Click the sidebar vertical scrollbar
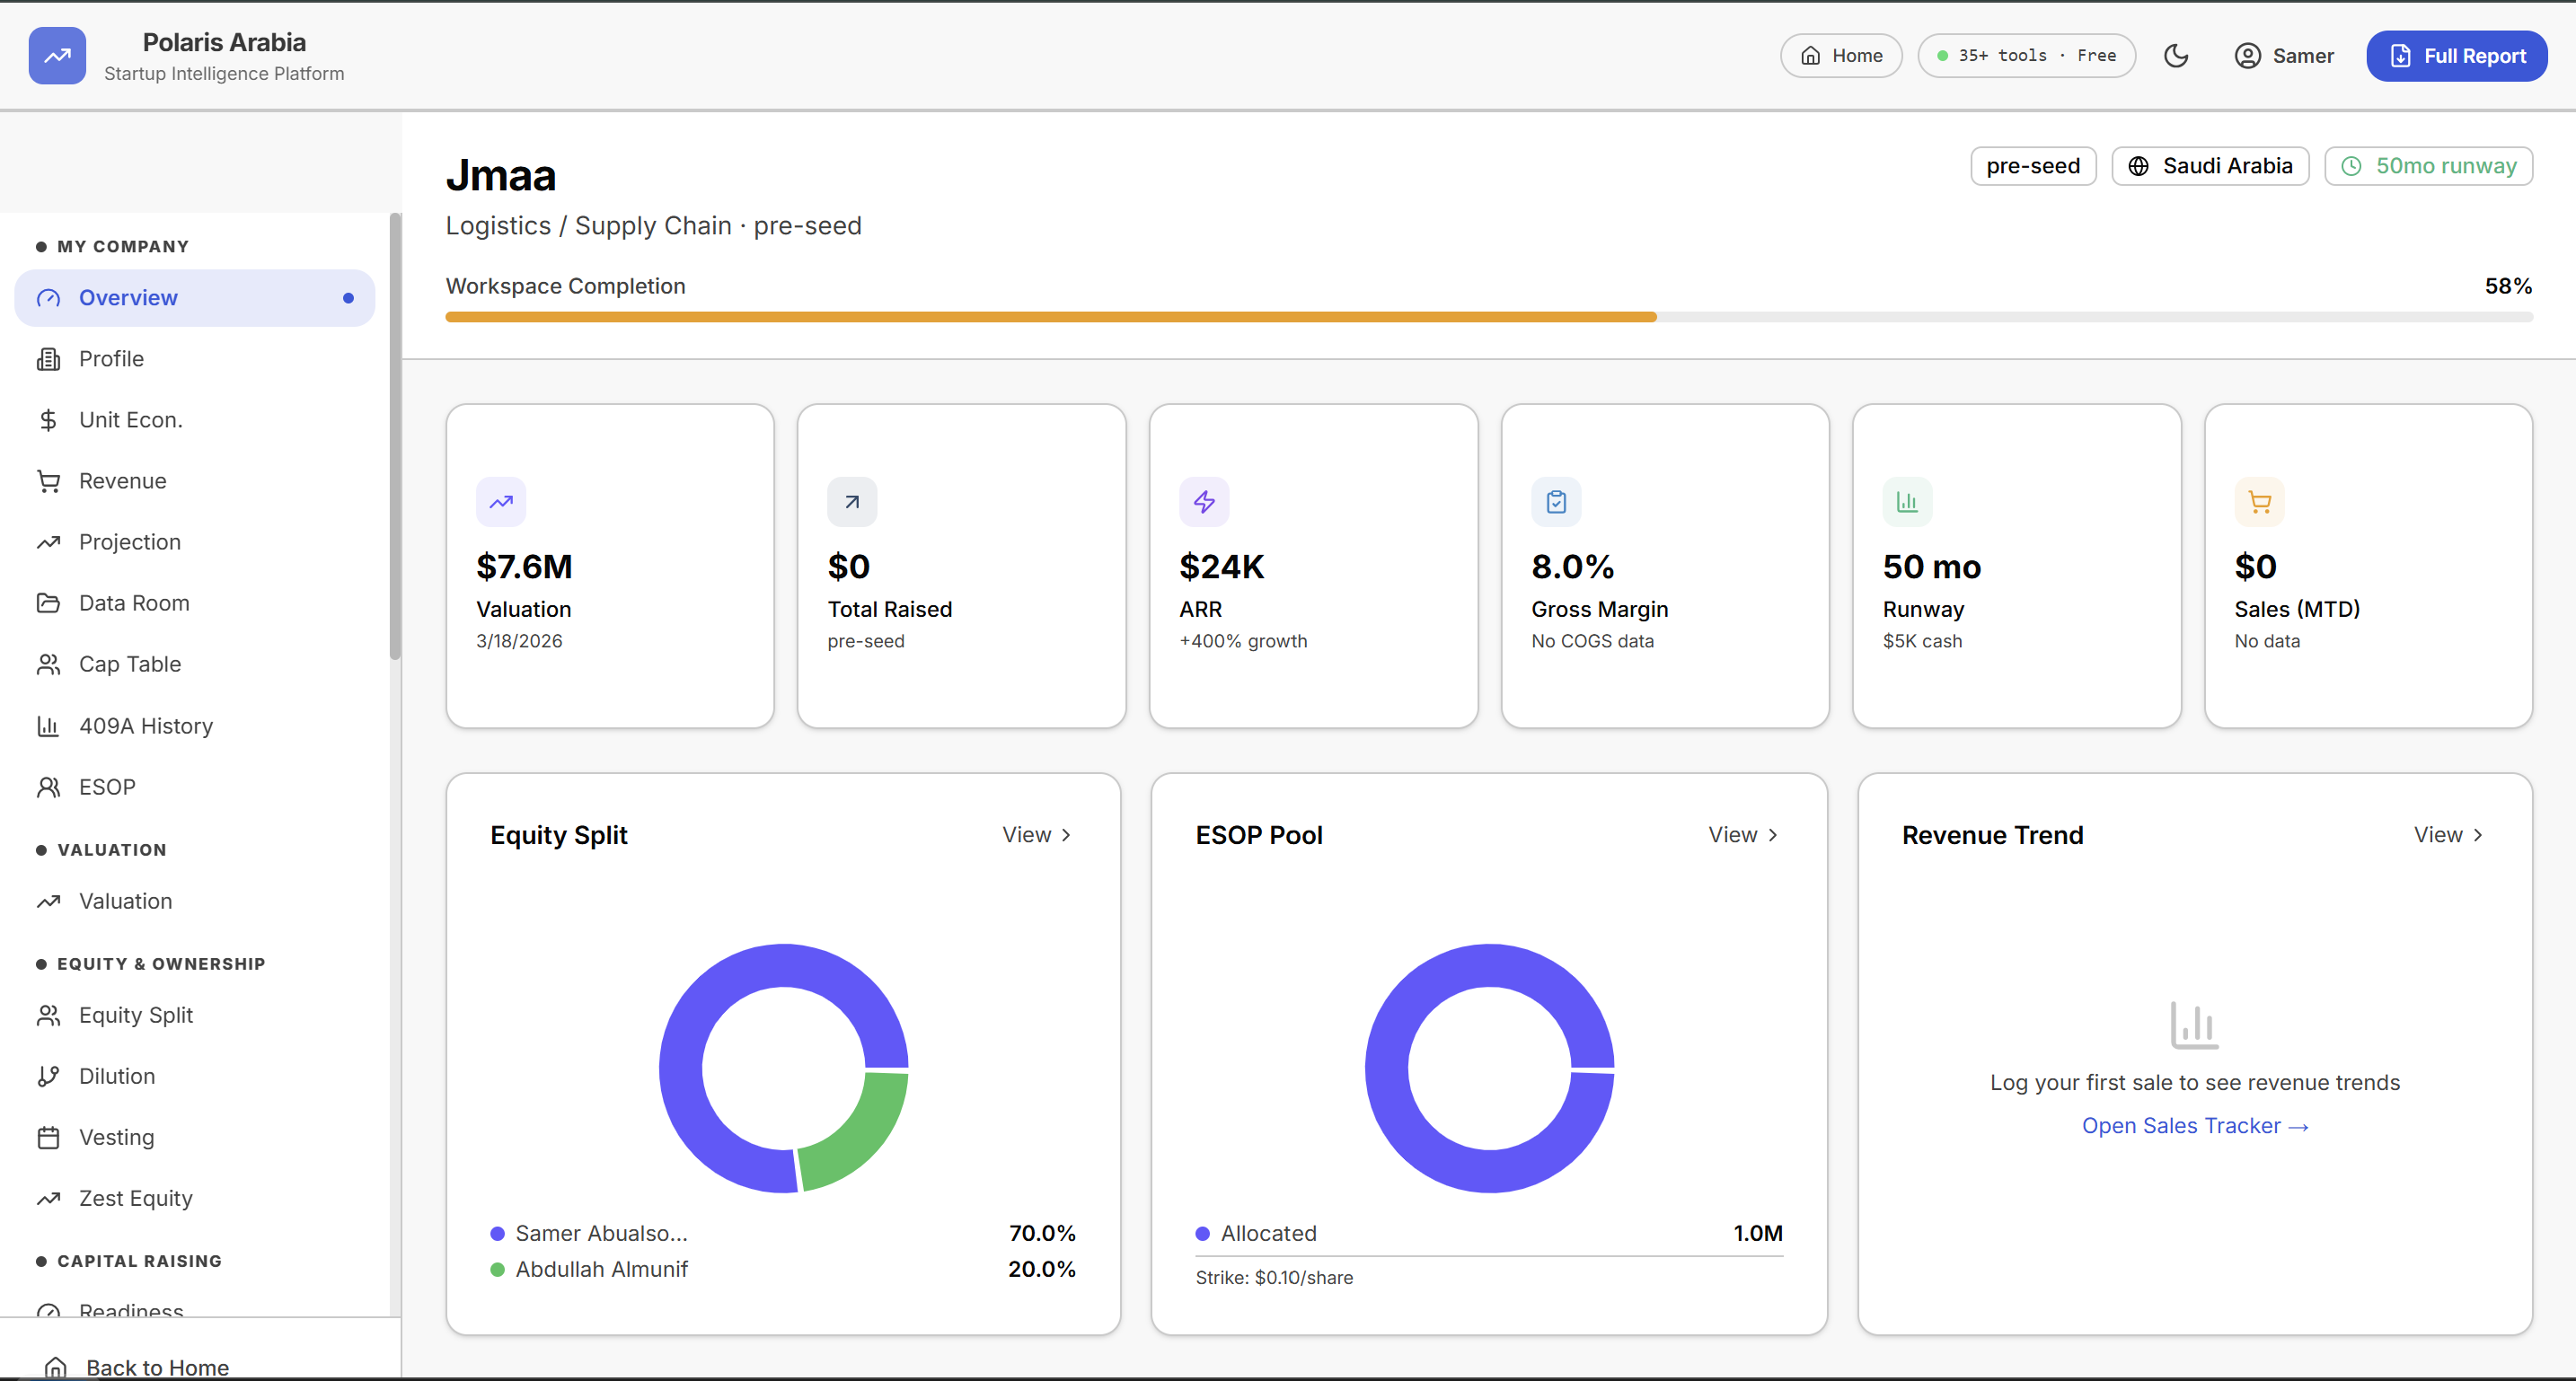Viewport: 2576px width, 1381px height. [395, 440]
